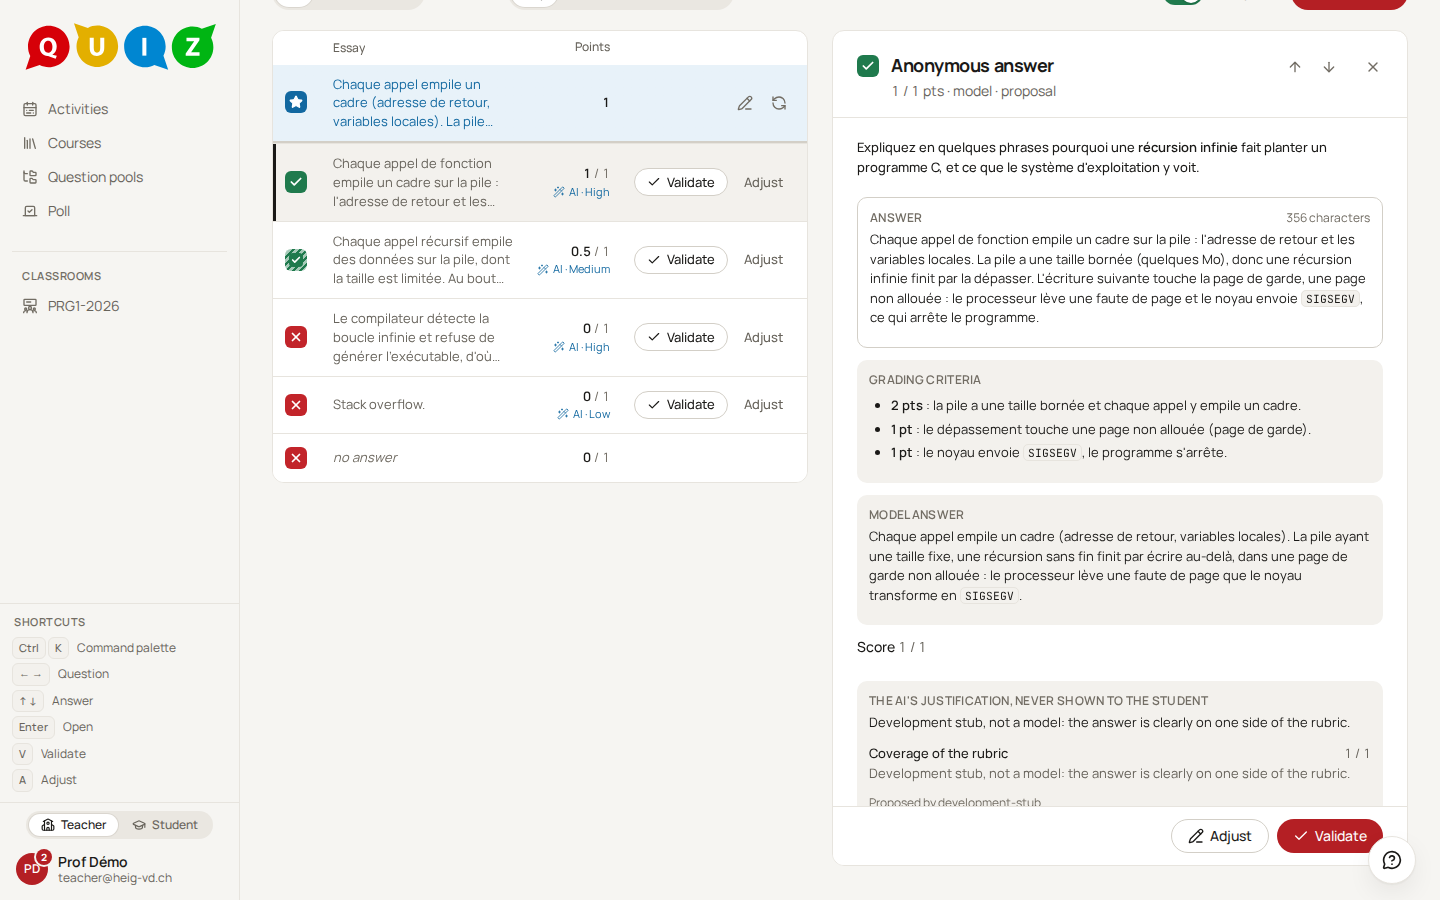The width and height of the screenshot is (1440, 900).
Task: Validate the 'Chaque appel de fonction' answer
Action: pyautogui.click(x=681, y=182)
